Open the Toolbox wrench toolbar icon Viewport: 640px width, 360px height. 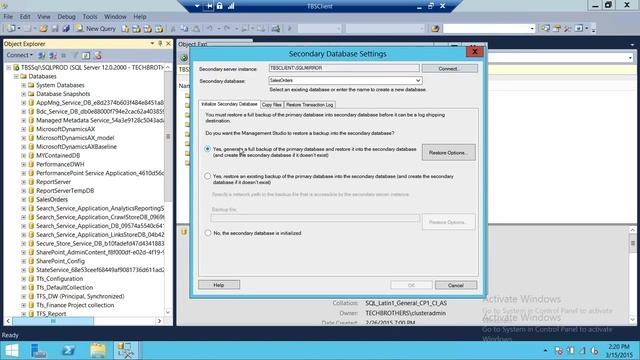[x=567, y=29]
